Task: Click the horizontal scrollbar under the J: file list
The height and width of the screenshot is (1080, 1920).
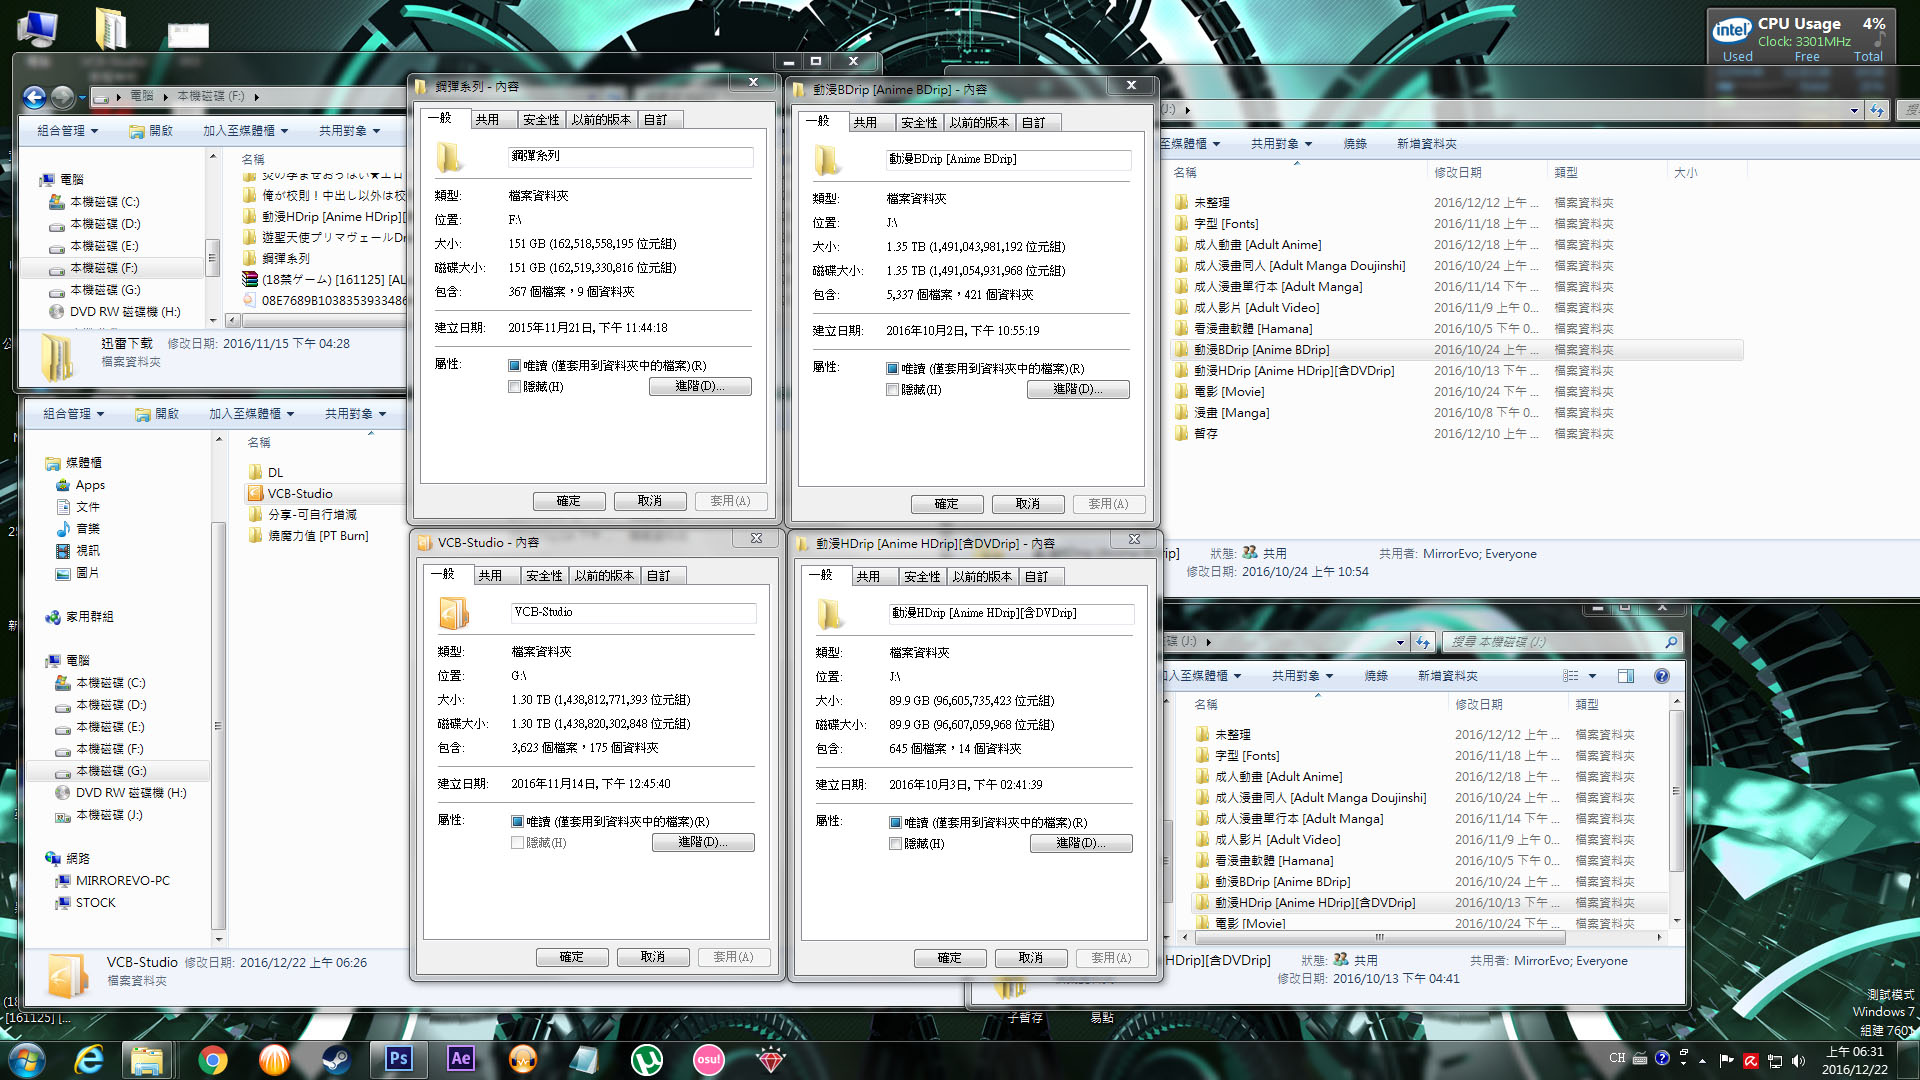Action: pos(1379,938)
